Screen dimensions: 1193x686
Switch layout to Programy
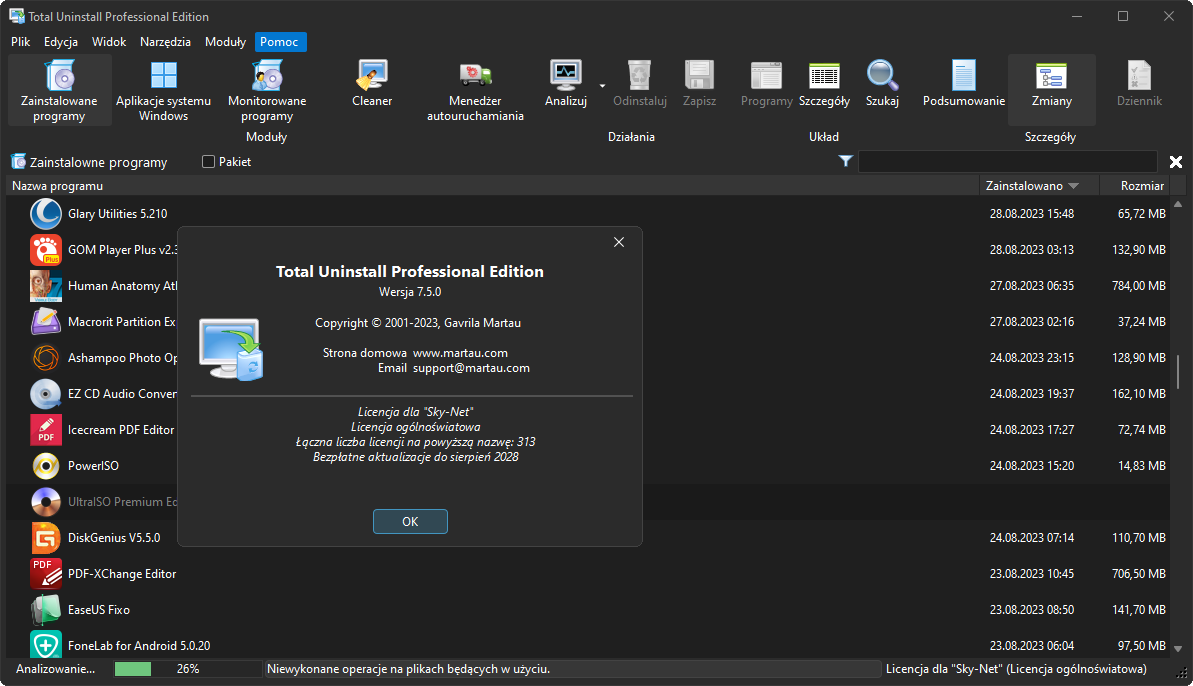(766, 84)
